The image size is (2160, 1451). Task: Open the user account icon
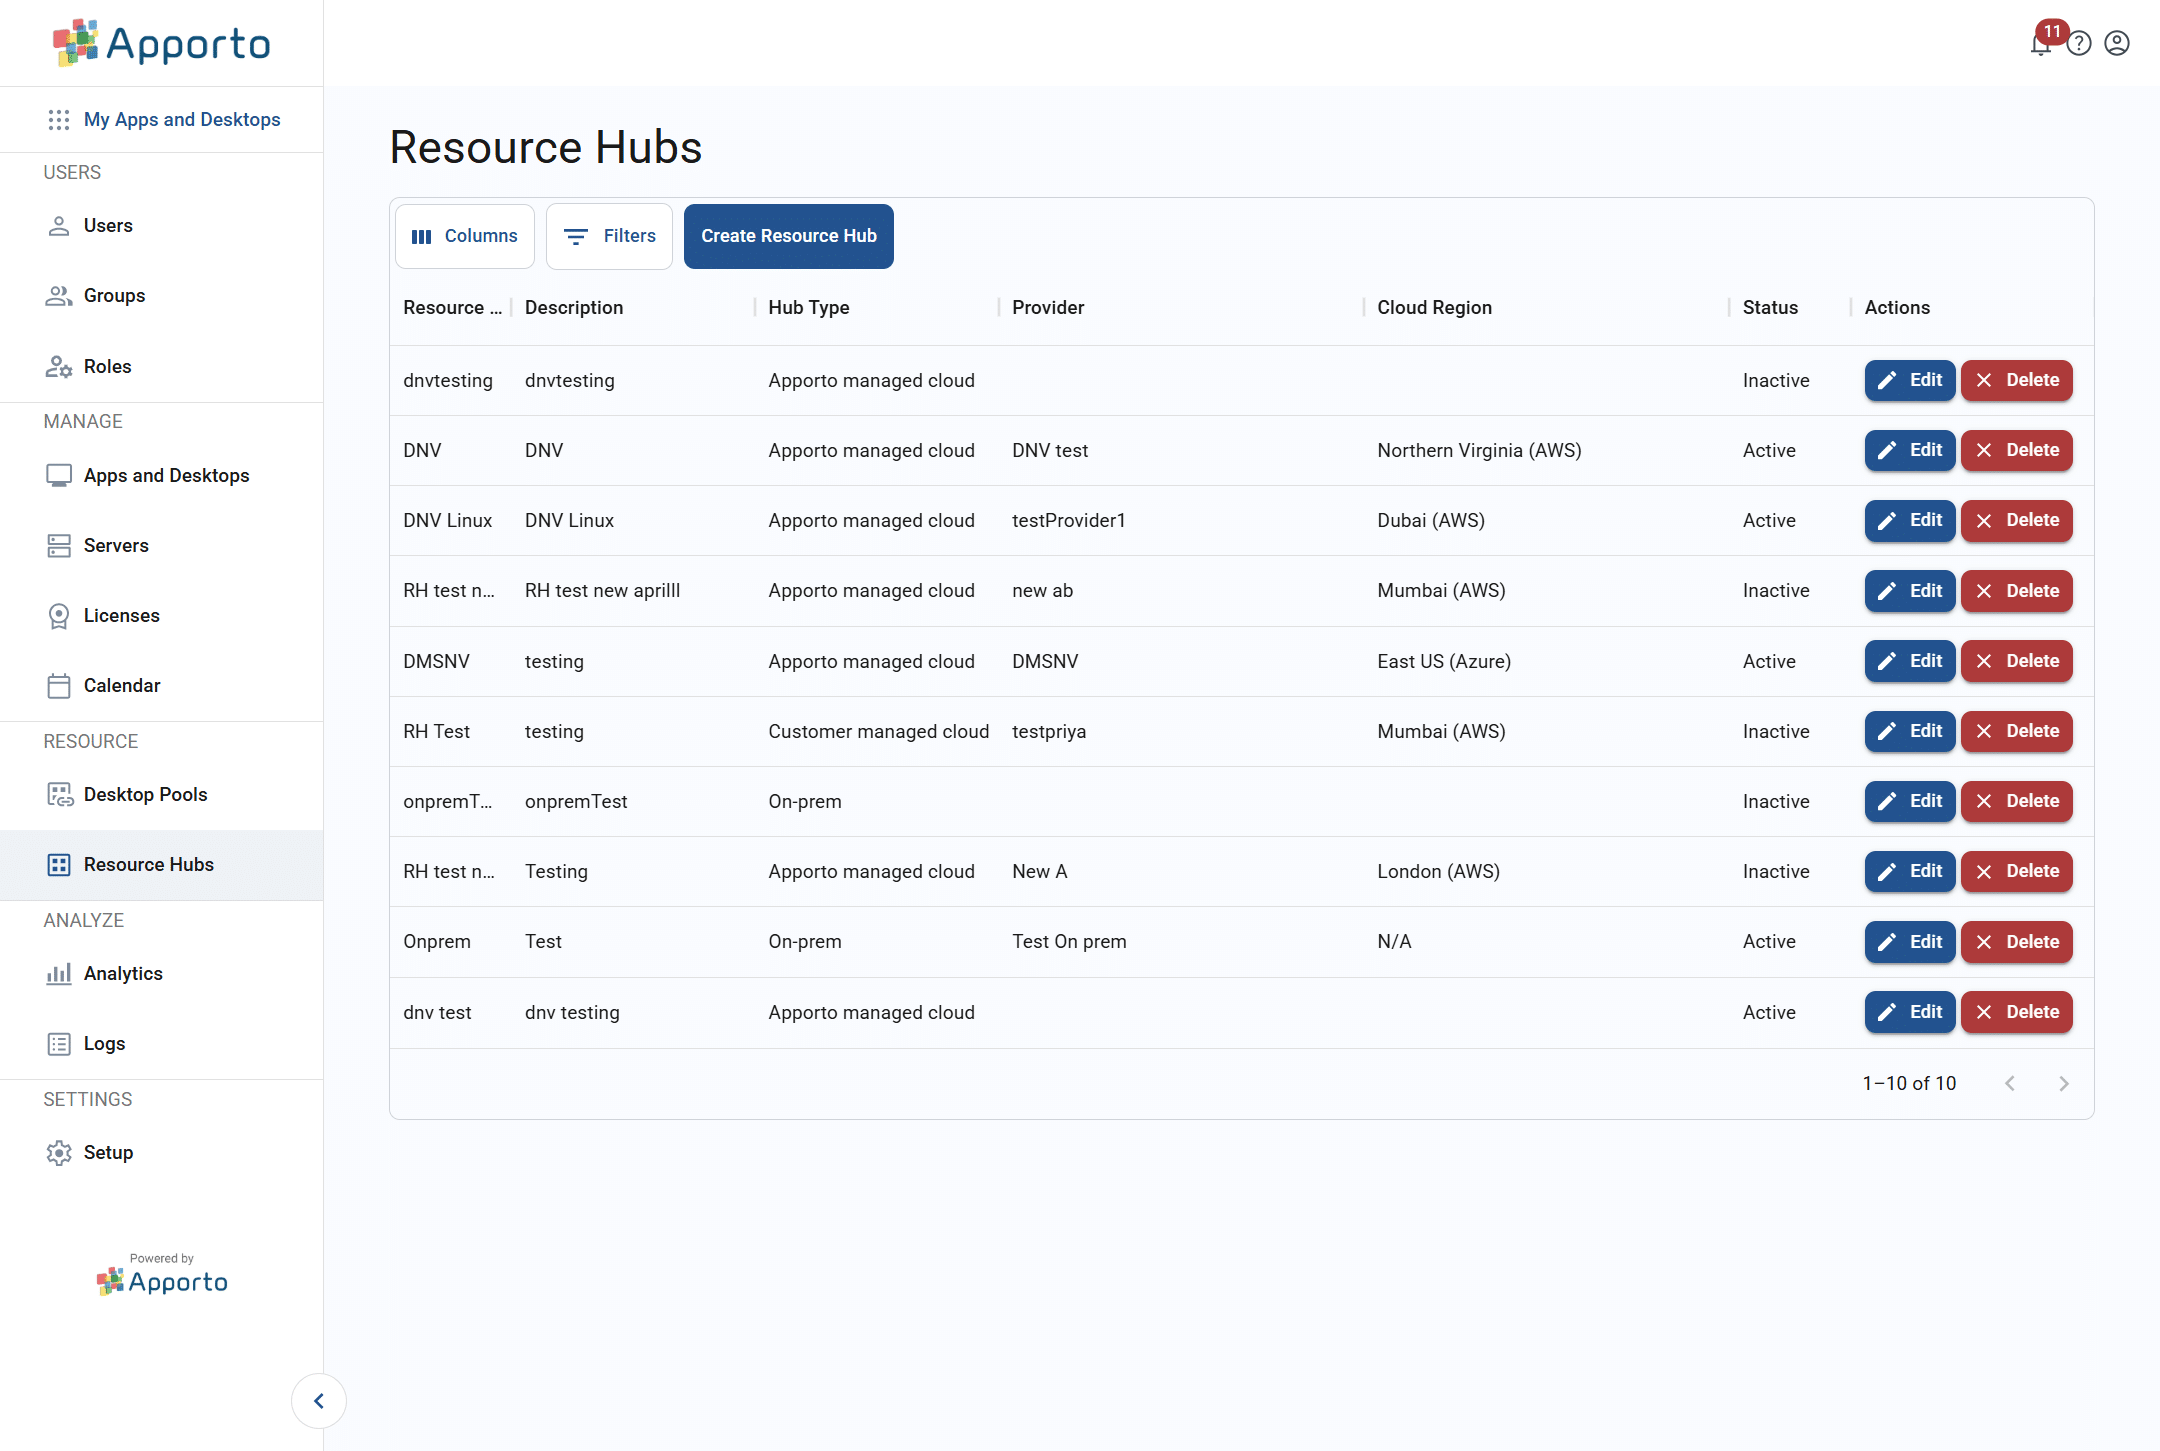(2116, 43)
